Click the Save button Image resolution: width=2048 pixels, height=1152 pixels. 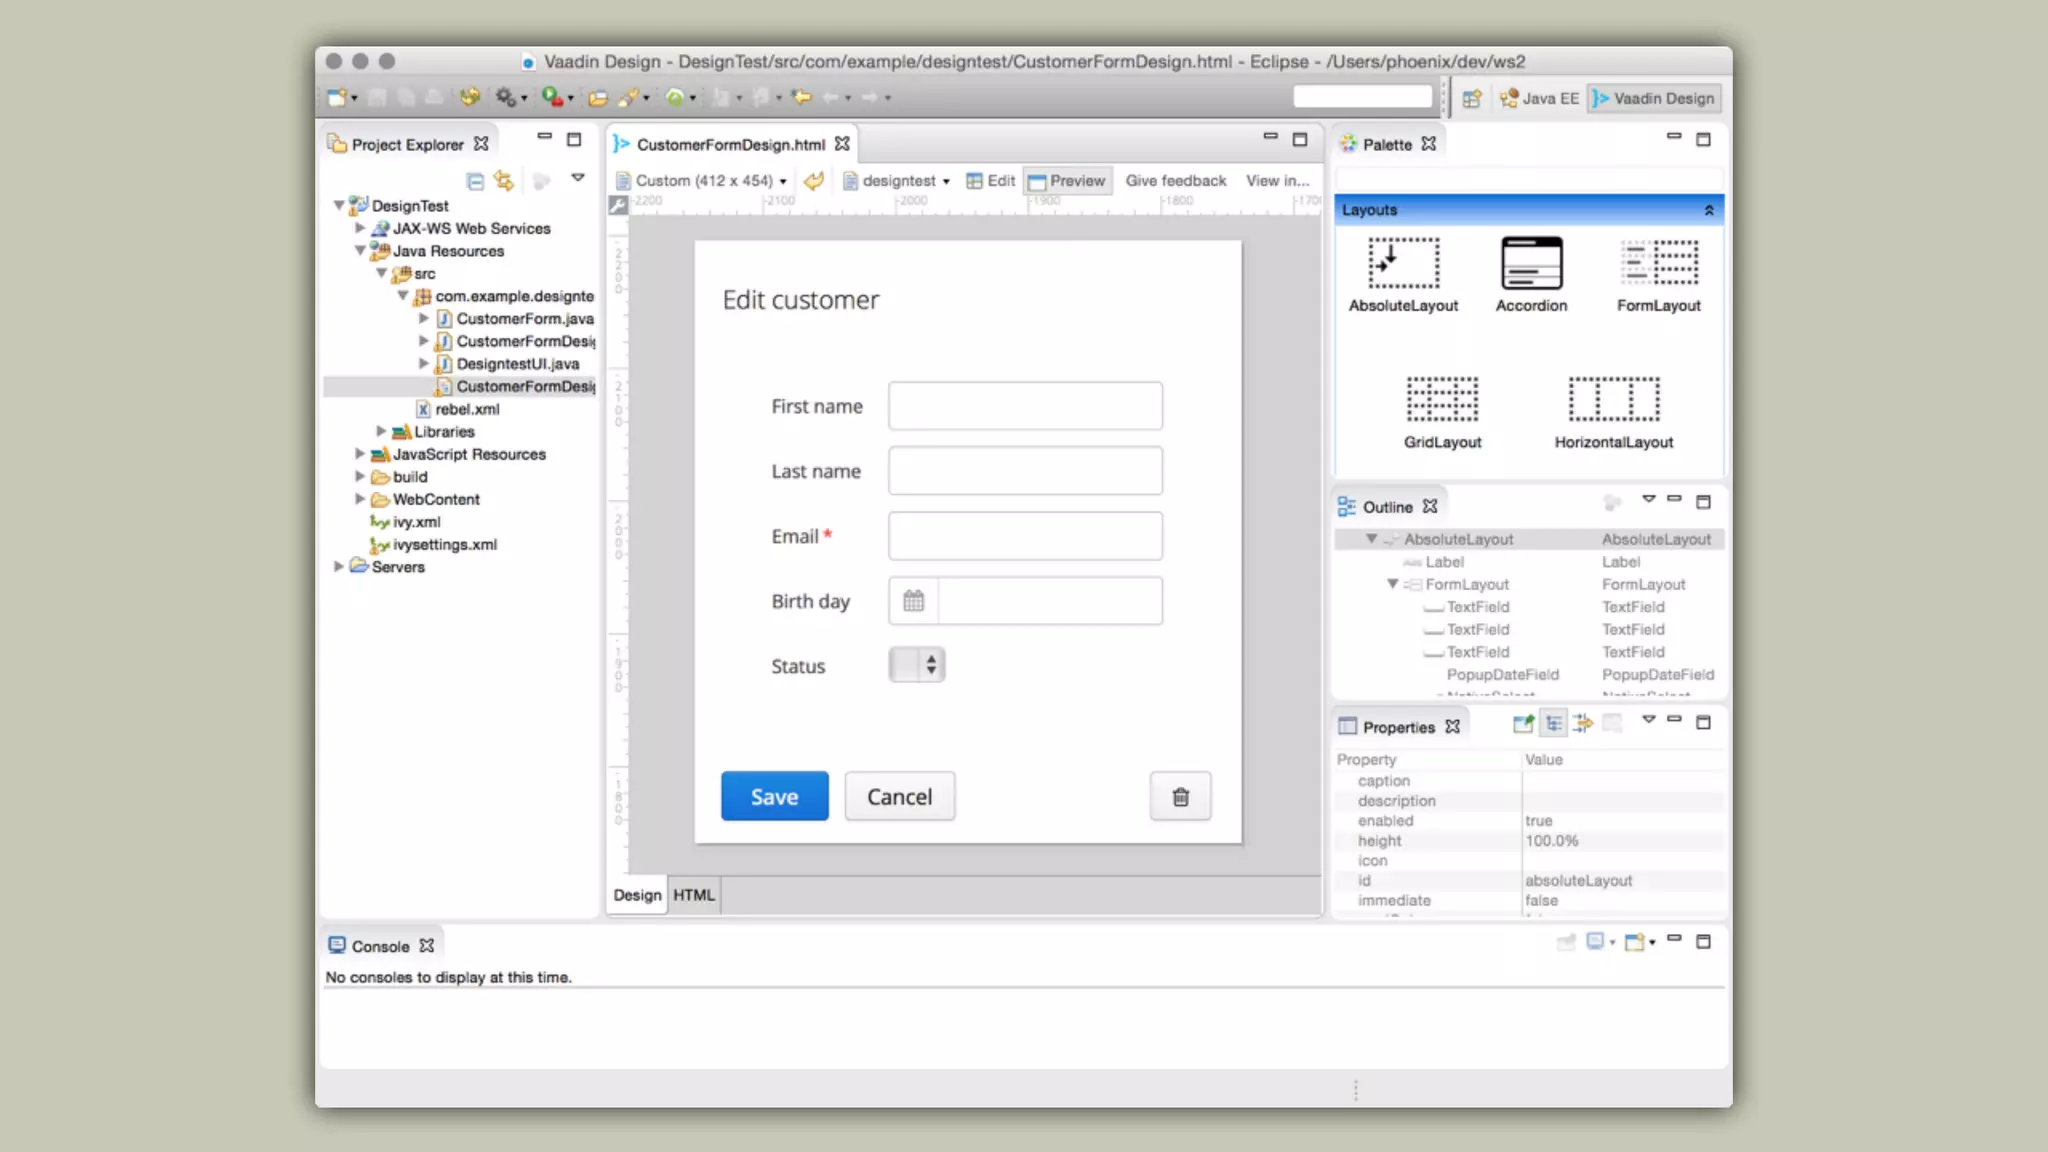click(774, 796)
